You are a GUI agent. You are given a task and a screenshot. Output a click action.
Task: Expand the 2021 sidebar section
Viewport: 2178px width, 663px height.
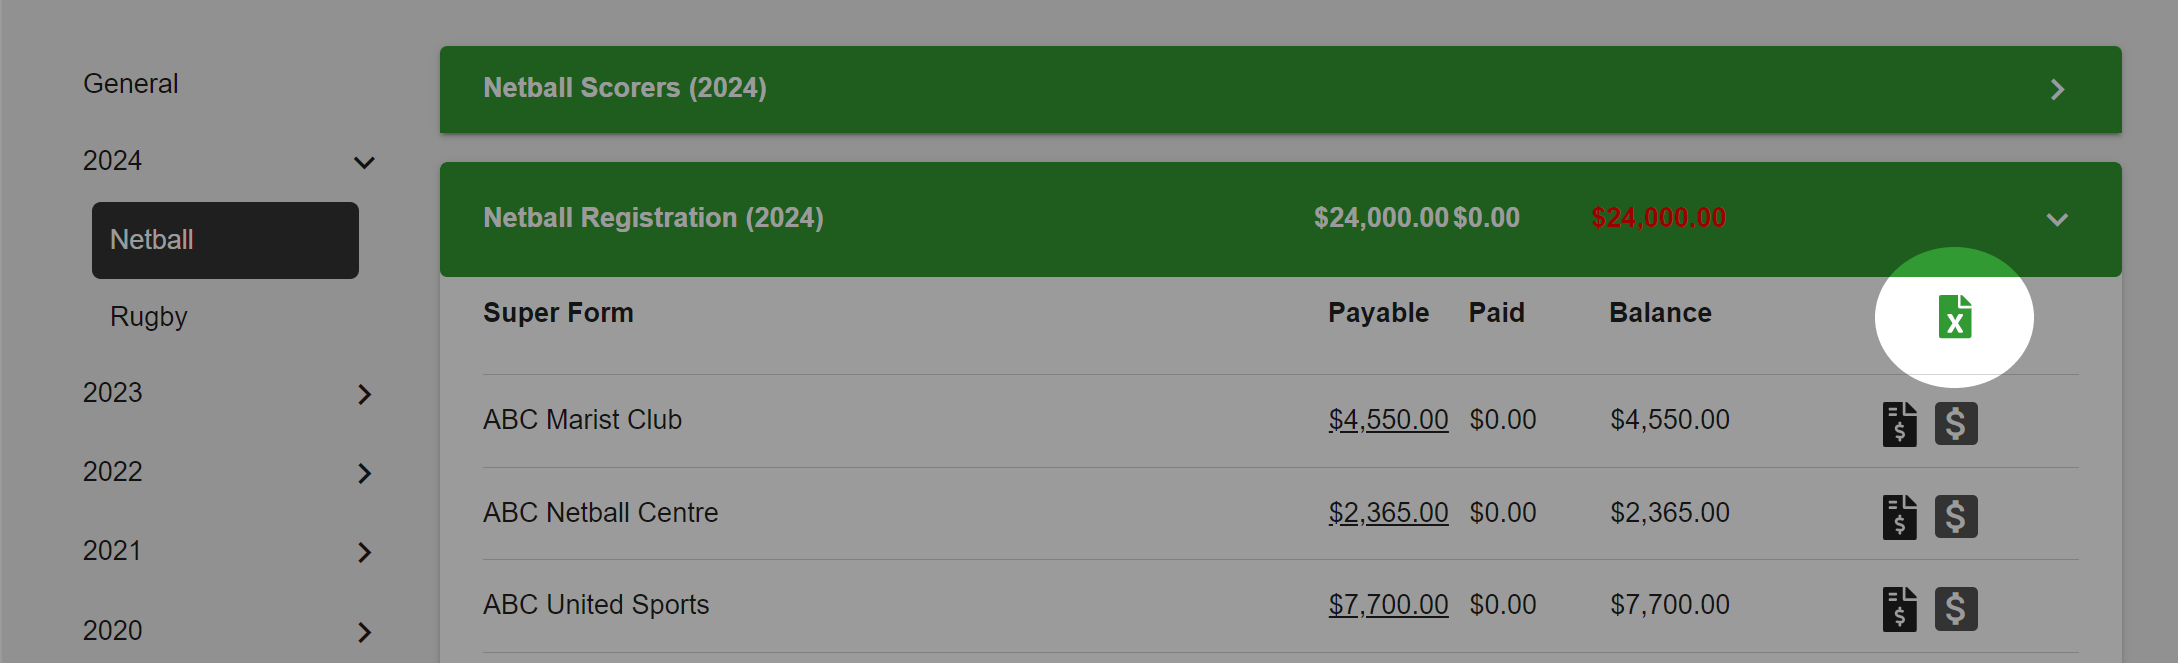364,552
